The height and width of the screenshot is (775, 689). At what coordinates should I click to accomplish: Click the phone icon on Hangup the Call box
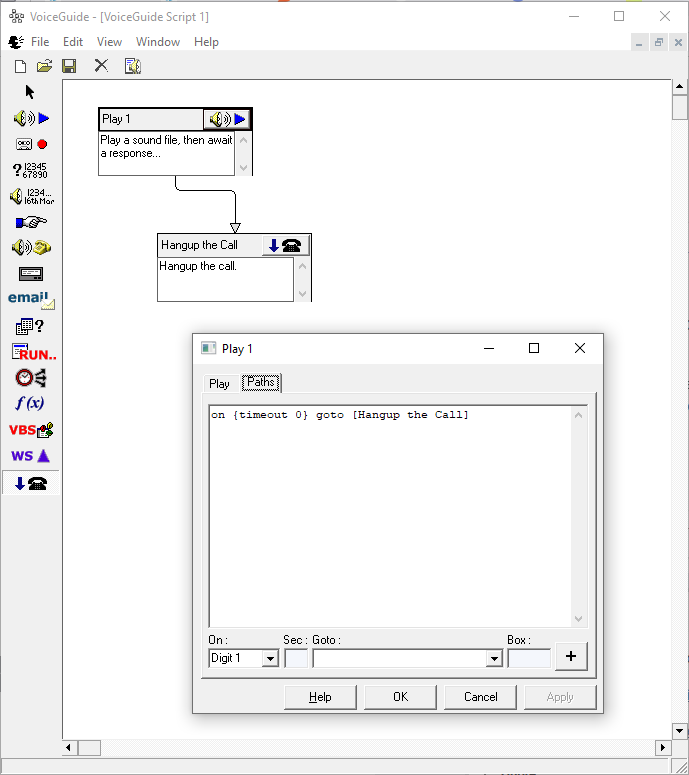[285, 245]
